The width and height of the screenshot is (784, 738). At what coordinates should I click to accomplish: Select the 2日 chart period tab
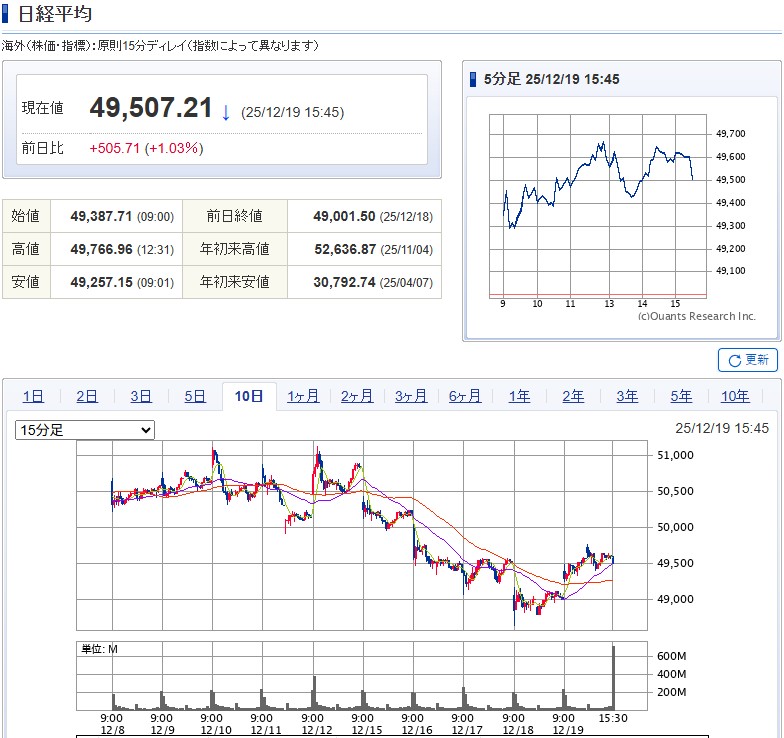coord(87,397)
